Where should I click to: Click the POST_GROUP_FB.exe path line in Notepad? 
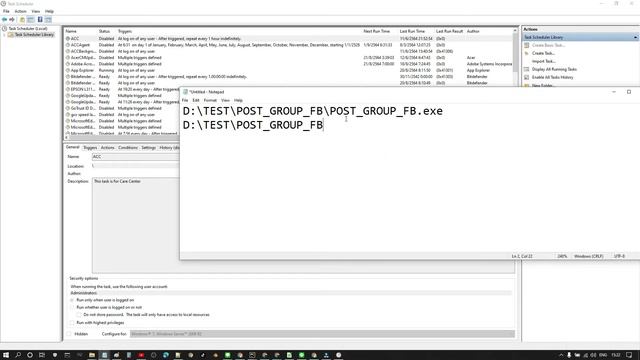point(313,111)
